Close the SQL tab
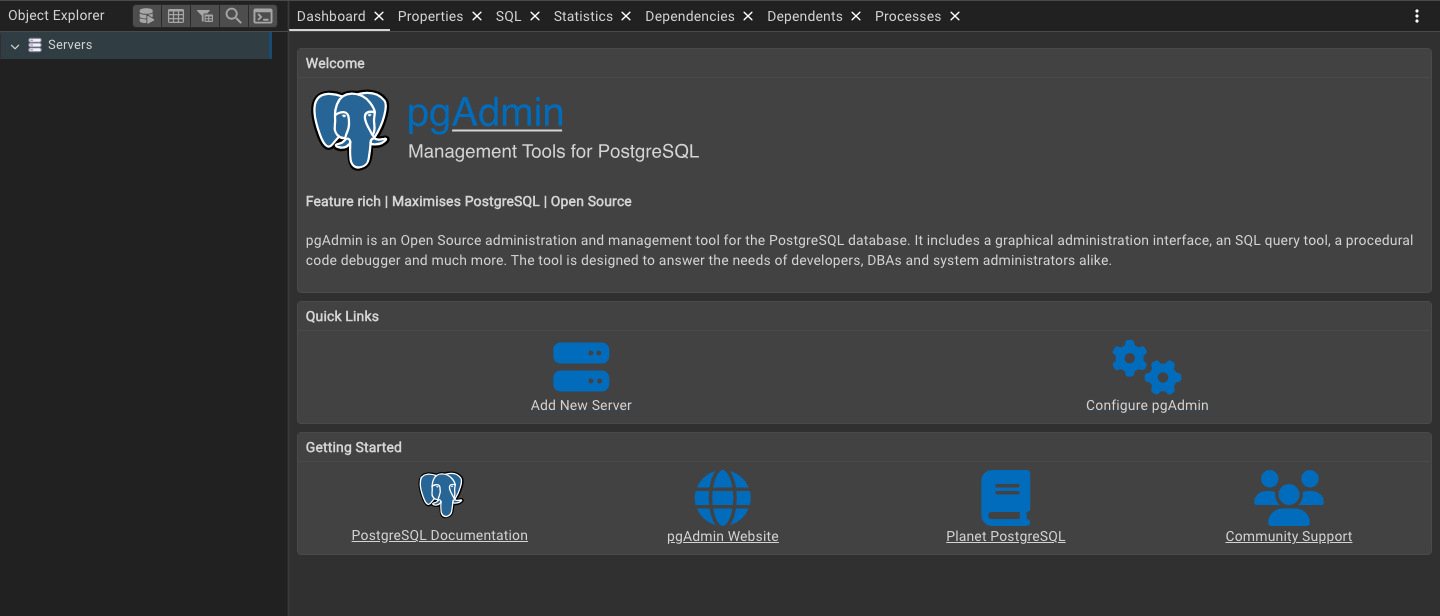The width and height of the screenshot is (1440, 616). click(x=535, y=16)
